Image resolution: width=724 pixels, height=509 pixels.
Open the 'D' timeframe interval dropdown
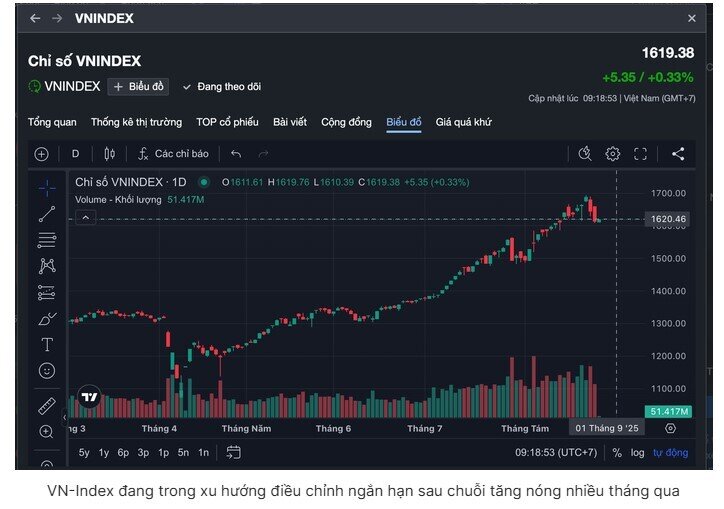click(75, 154)
